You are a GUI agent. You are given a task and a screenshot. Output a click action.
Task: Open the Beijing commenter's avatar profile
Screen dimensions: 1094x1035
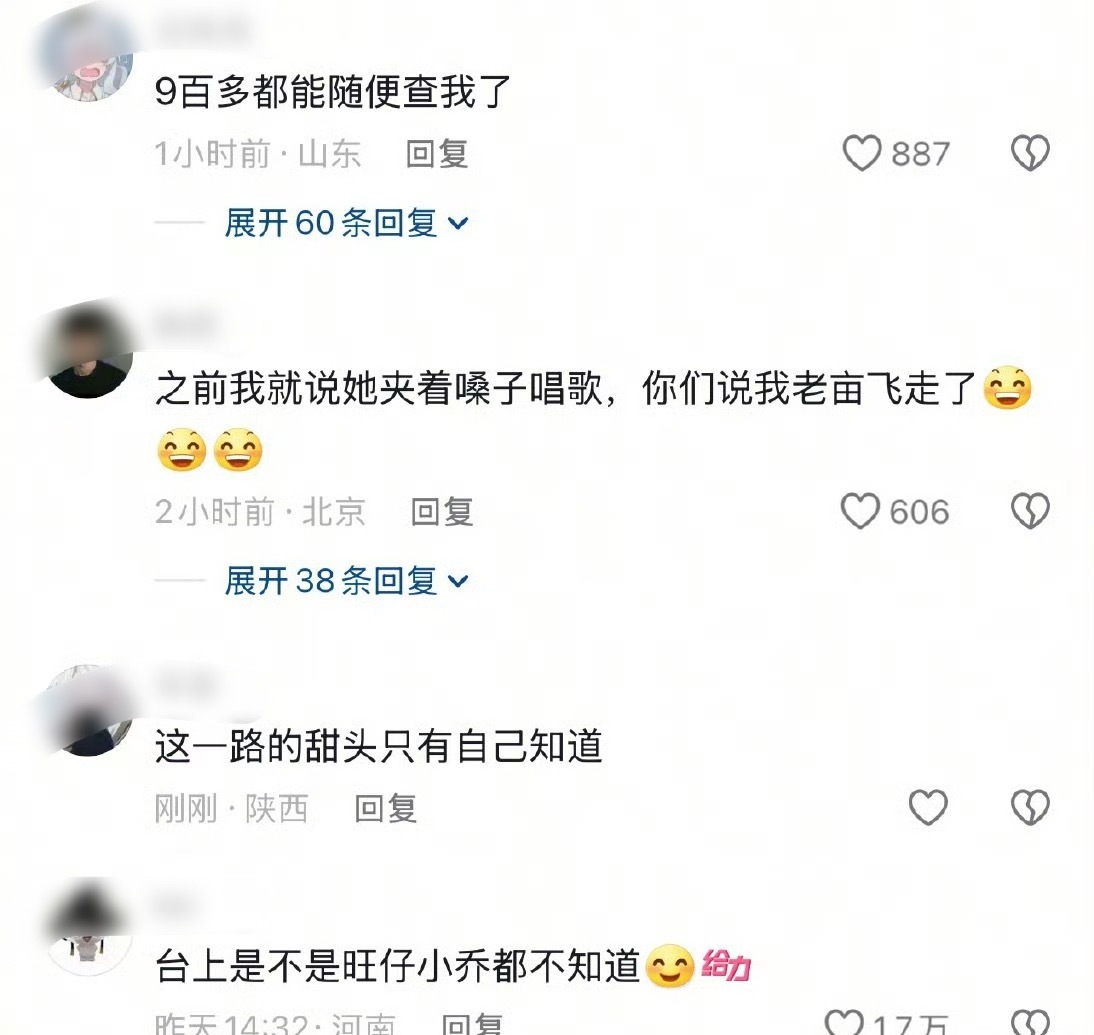[x=87, y=352]
